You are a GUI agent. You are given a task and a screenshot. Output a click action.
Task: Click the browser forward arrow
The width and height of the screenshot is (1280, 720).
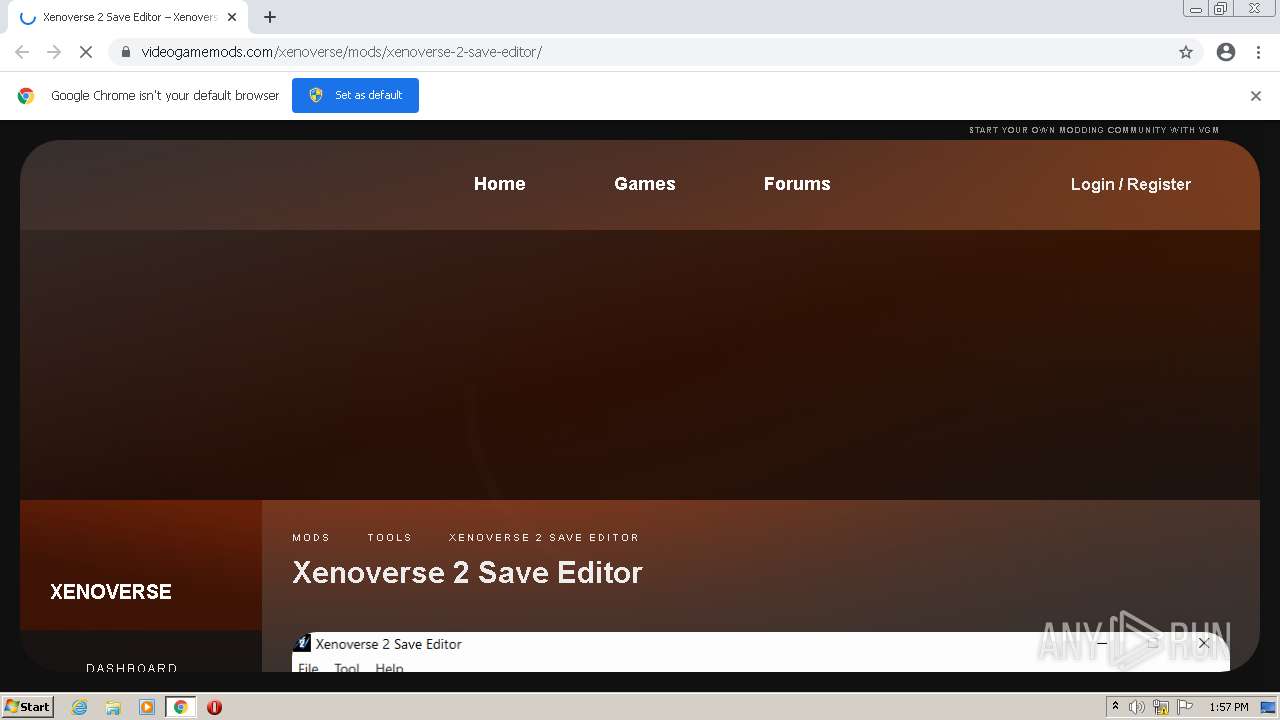[54, 52]
